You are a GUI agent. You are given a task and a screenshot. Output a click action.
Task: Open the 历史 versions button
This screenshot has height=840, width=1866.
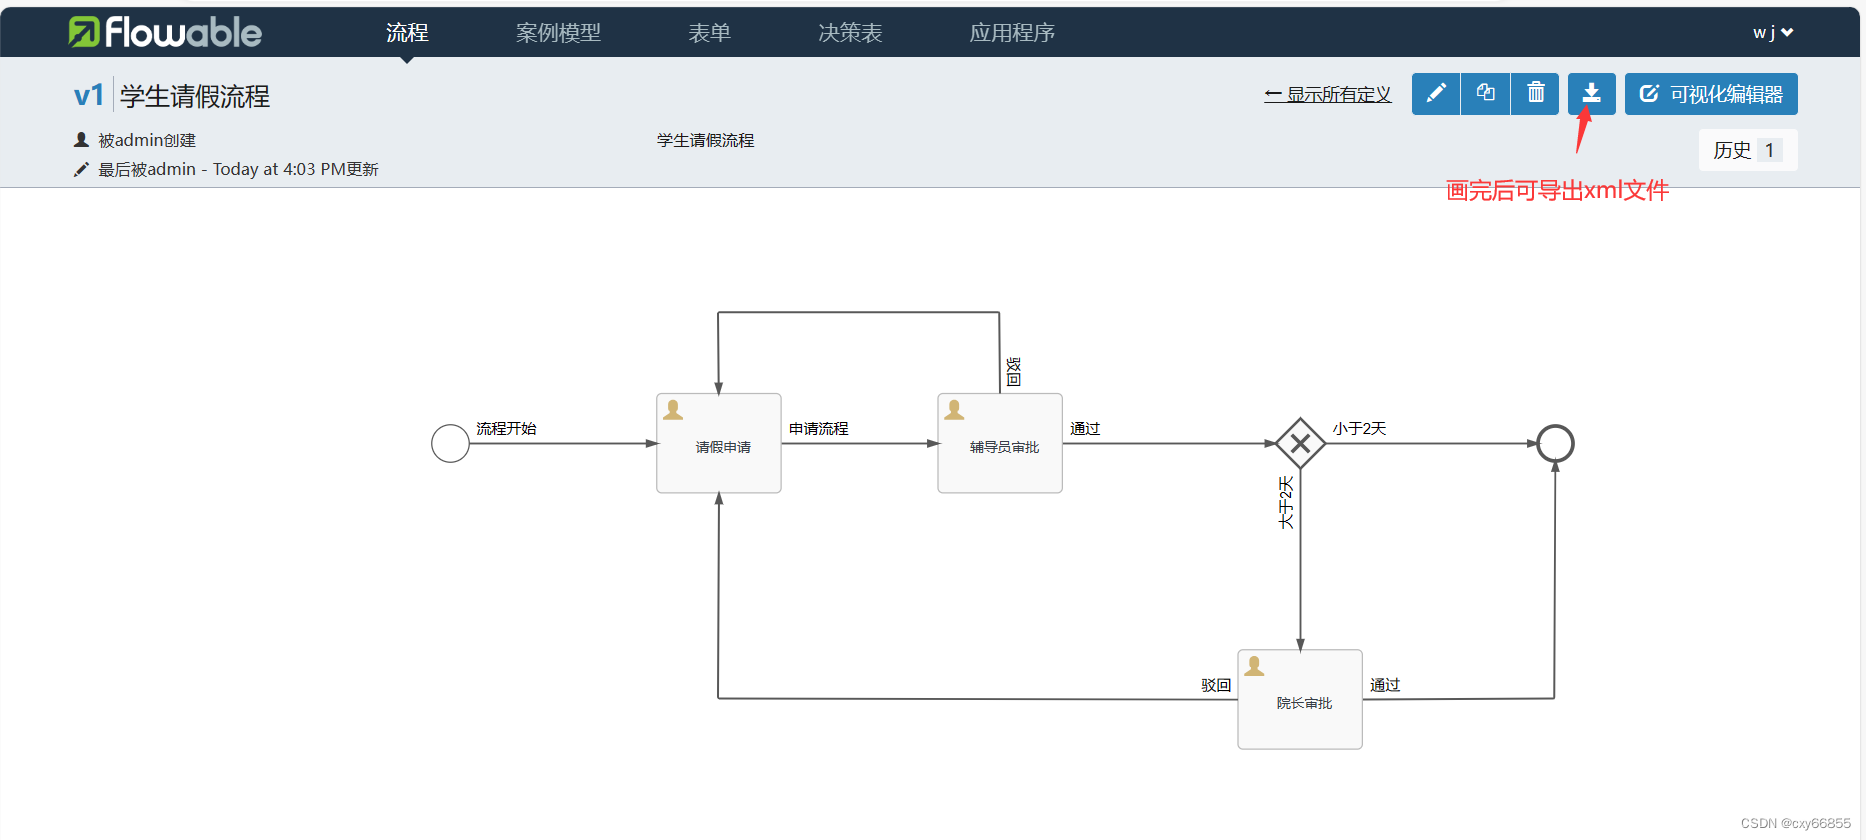pos(1748,150)
